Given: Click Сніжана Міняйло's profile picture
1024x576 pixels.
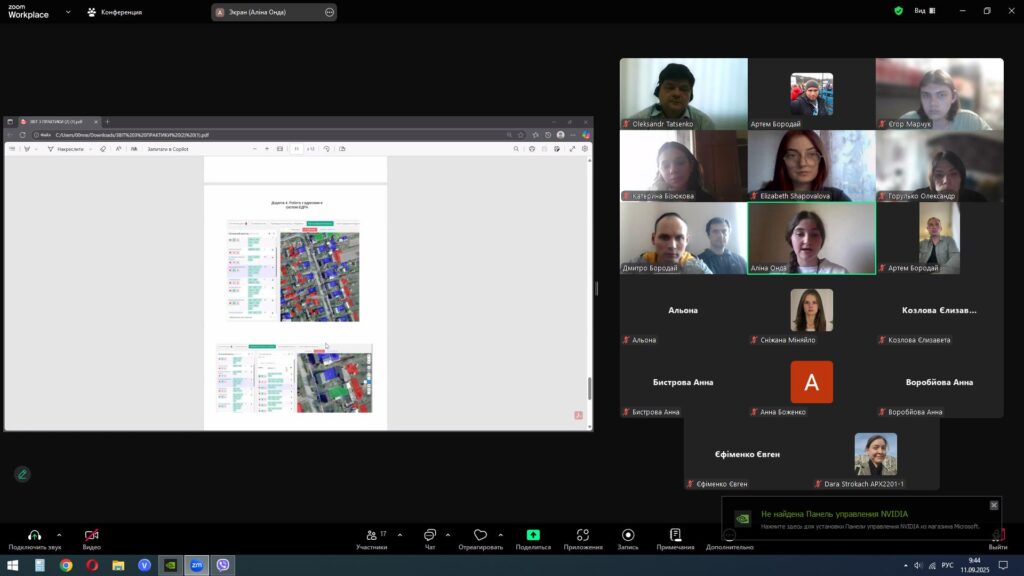Looking at the screenshot, I should [812, 310].
